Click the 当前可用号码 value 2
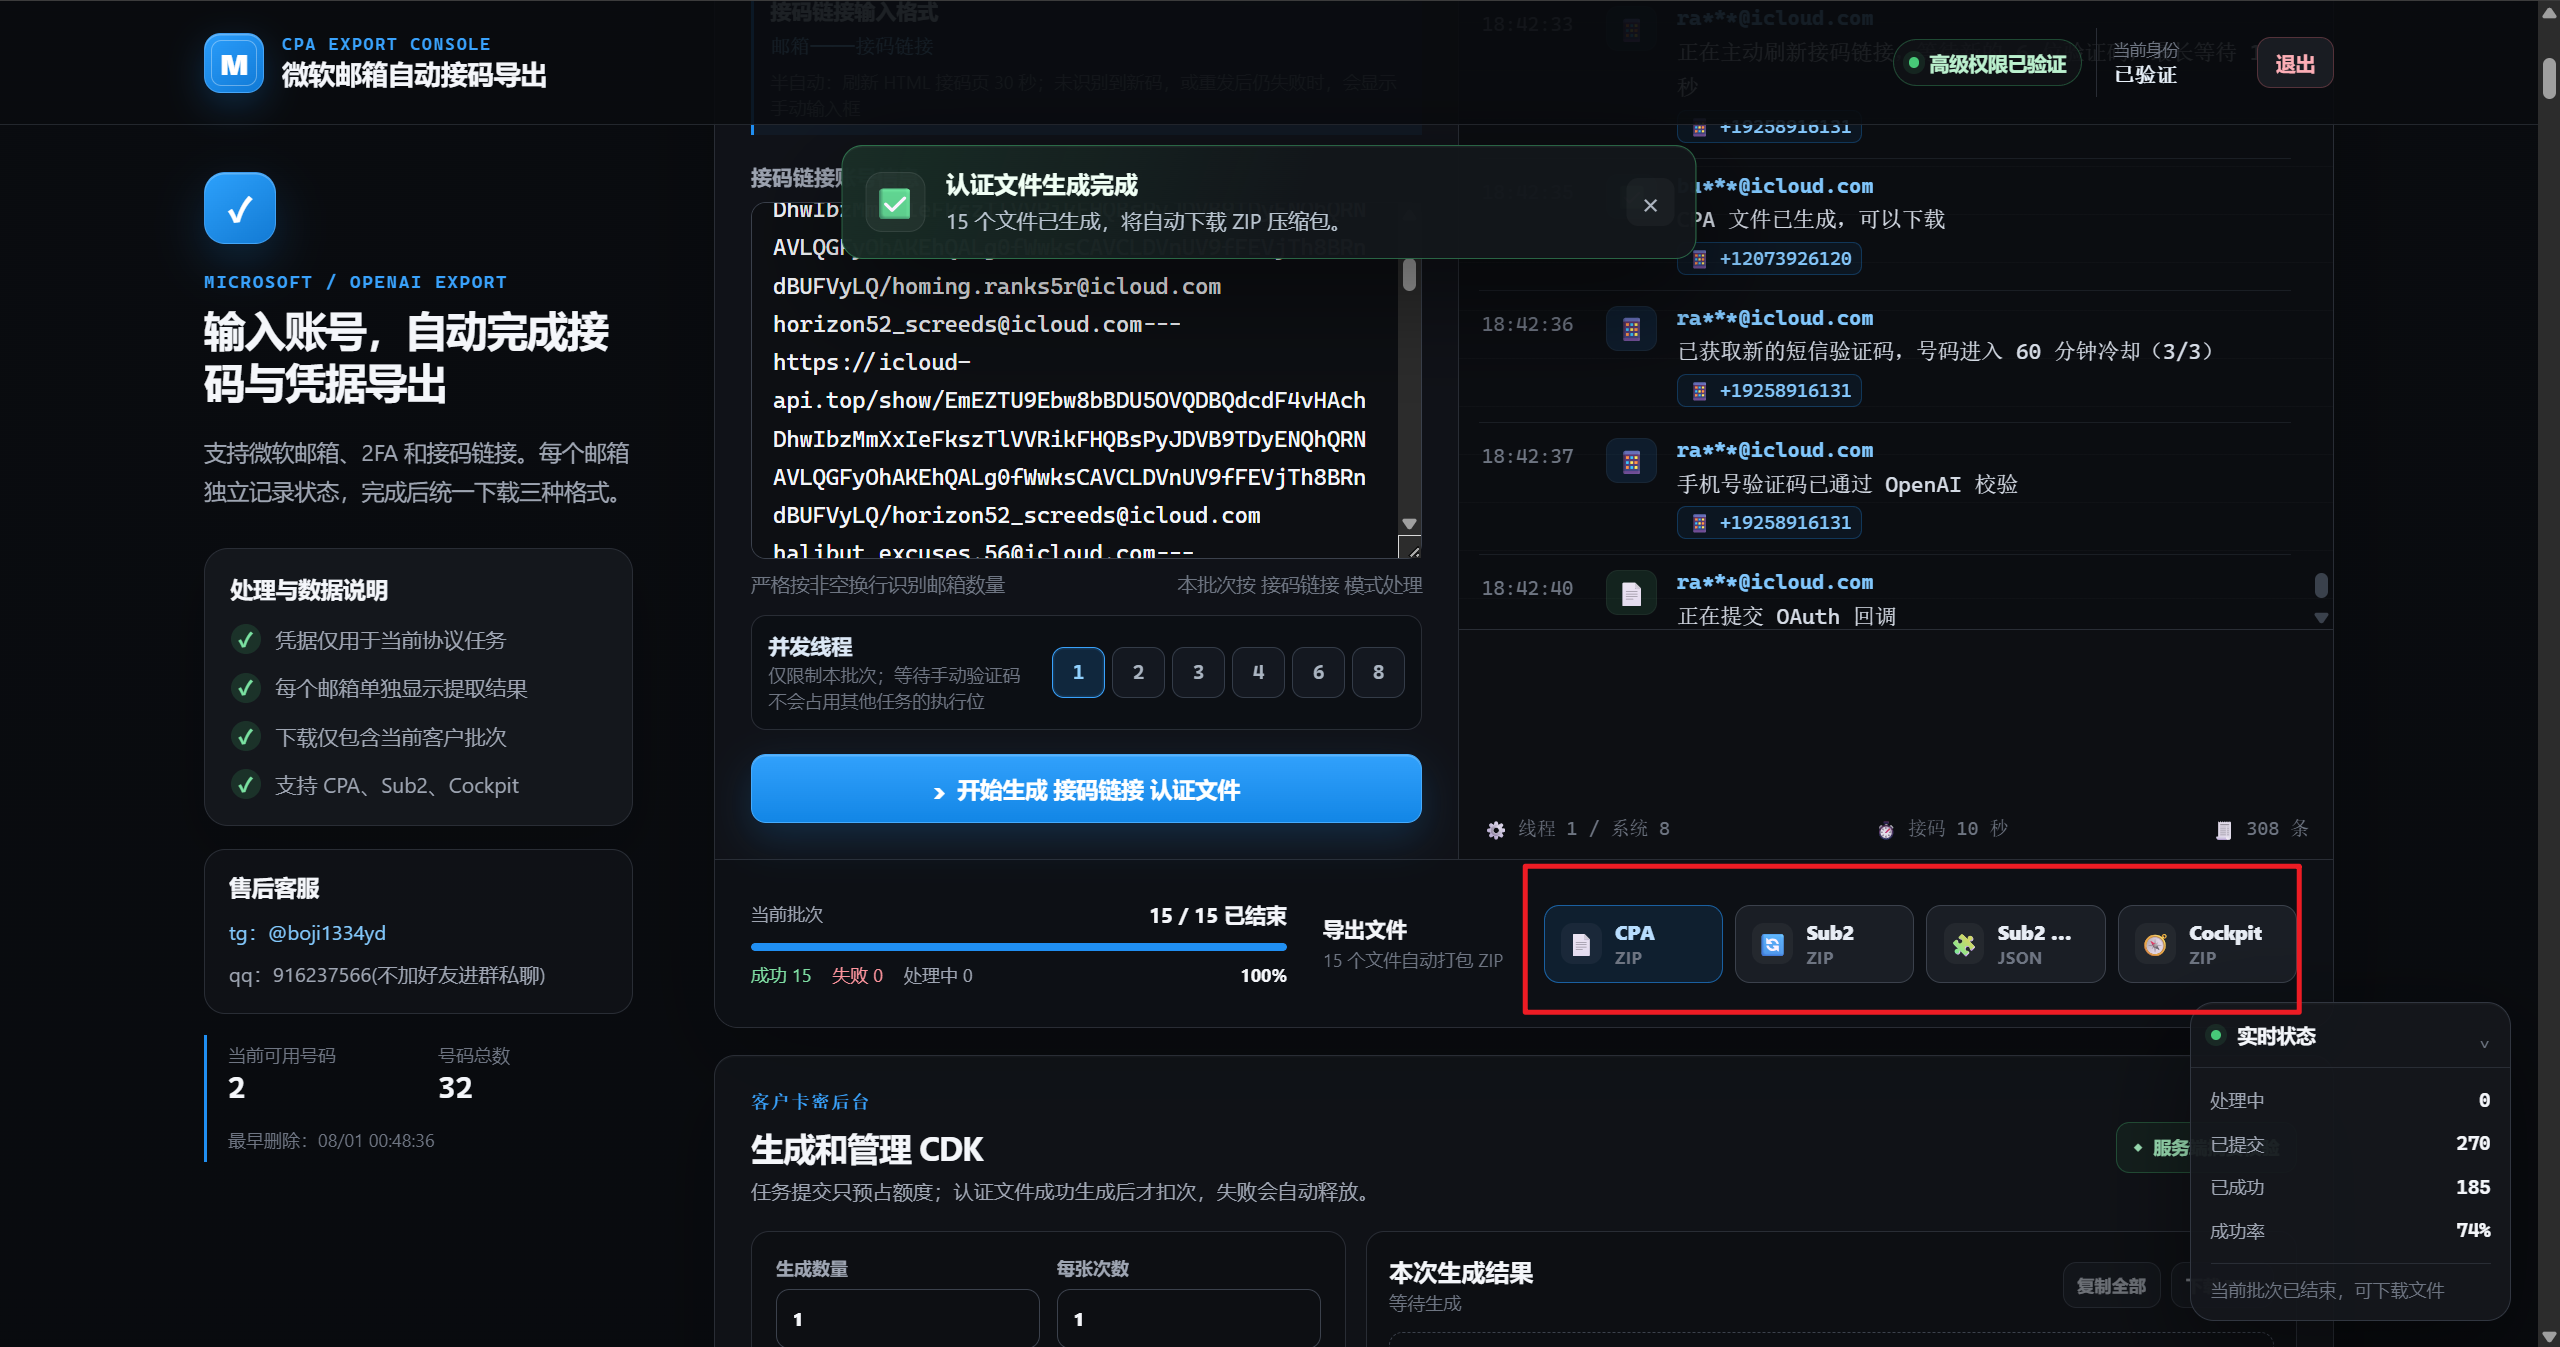 click(x=236, y=1088)
